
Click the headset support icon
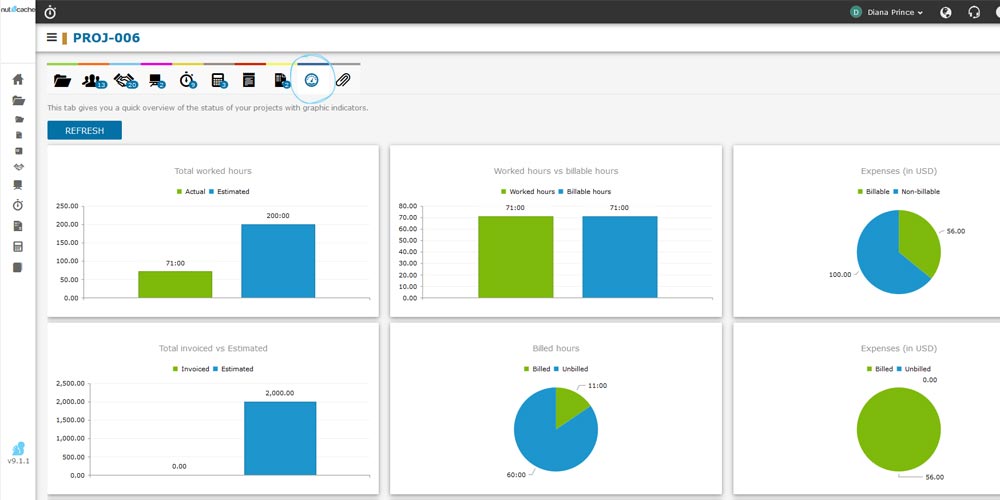coord(974,12)
